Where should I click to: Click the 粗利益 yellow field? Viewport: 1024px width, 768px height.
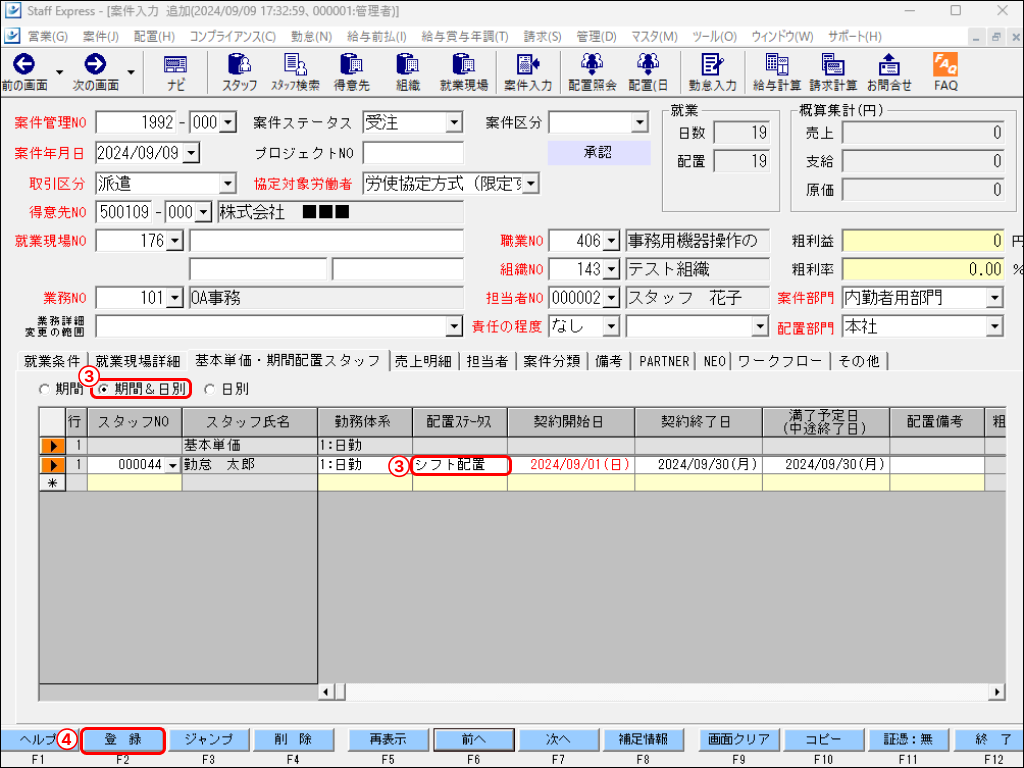[923, 241]
